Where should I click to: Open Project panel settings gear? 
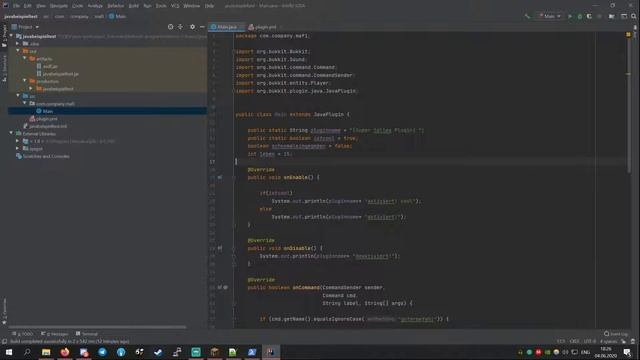coord(192,27)
